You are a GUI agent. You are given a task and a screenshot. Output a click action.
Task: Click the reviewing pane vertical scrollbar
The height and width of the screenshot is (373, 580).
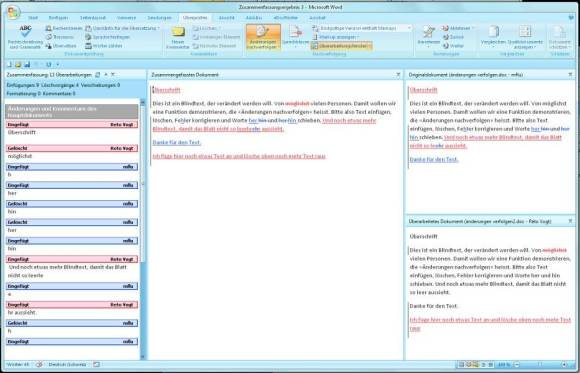[143, 229]
